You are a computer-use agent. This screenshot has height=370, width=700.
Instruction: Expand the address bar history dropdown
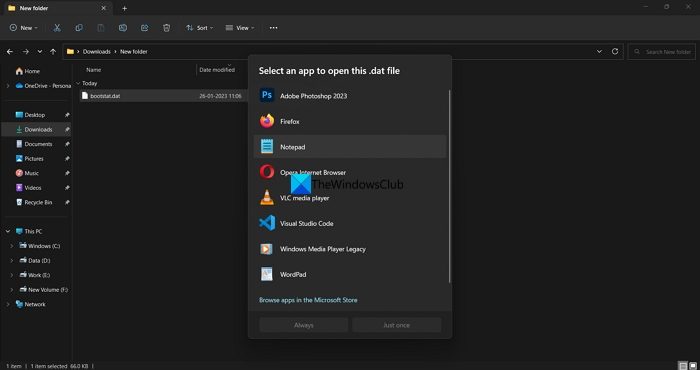(599, 52)
